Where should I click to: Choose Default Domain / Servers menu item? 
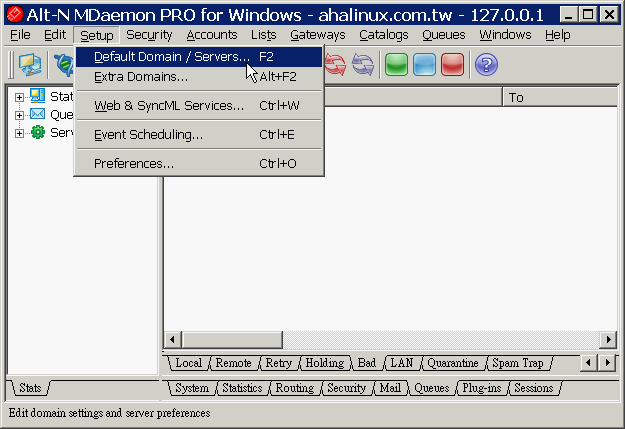[x=199, y=57]
